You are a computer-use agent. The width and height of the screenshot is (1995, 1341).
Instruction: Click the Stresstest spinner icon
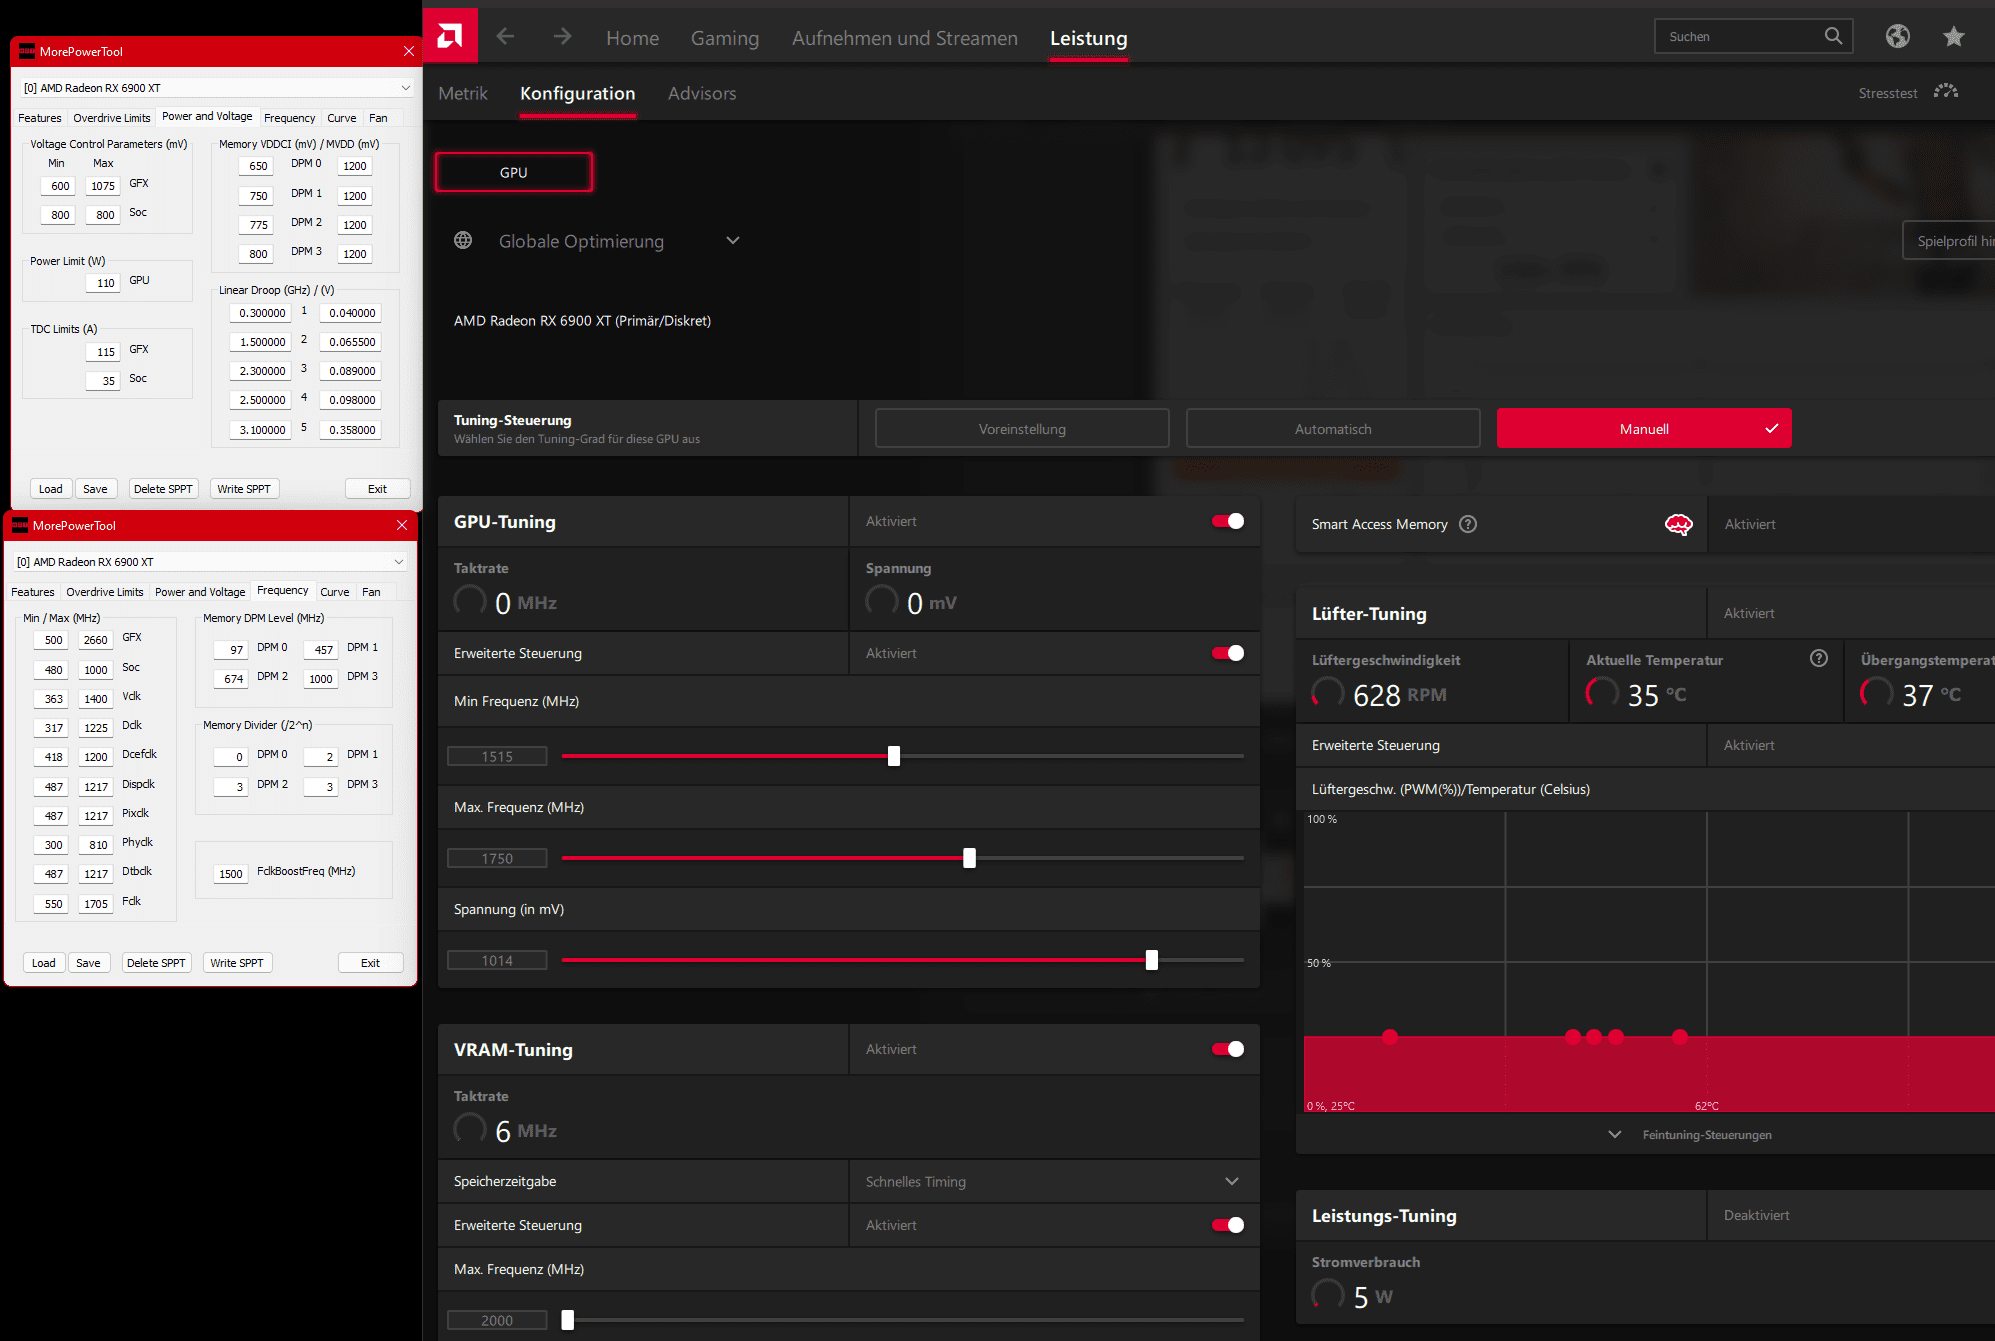coord(1945,92)
